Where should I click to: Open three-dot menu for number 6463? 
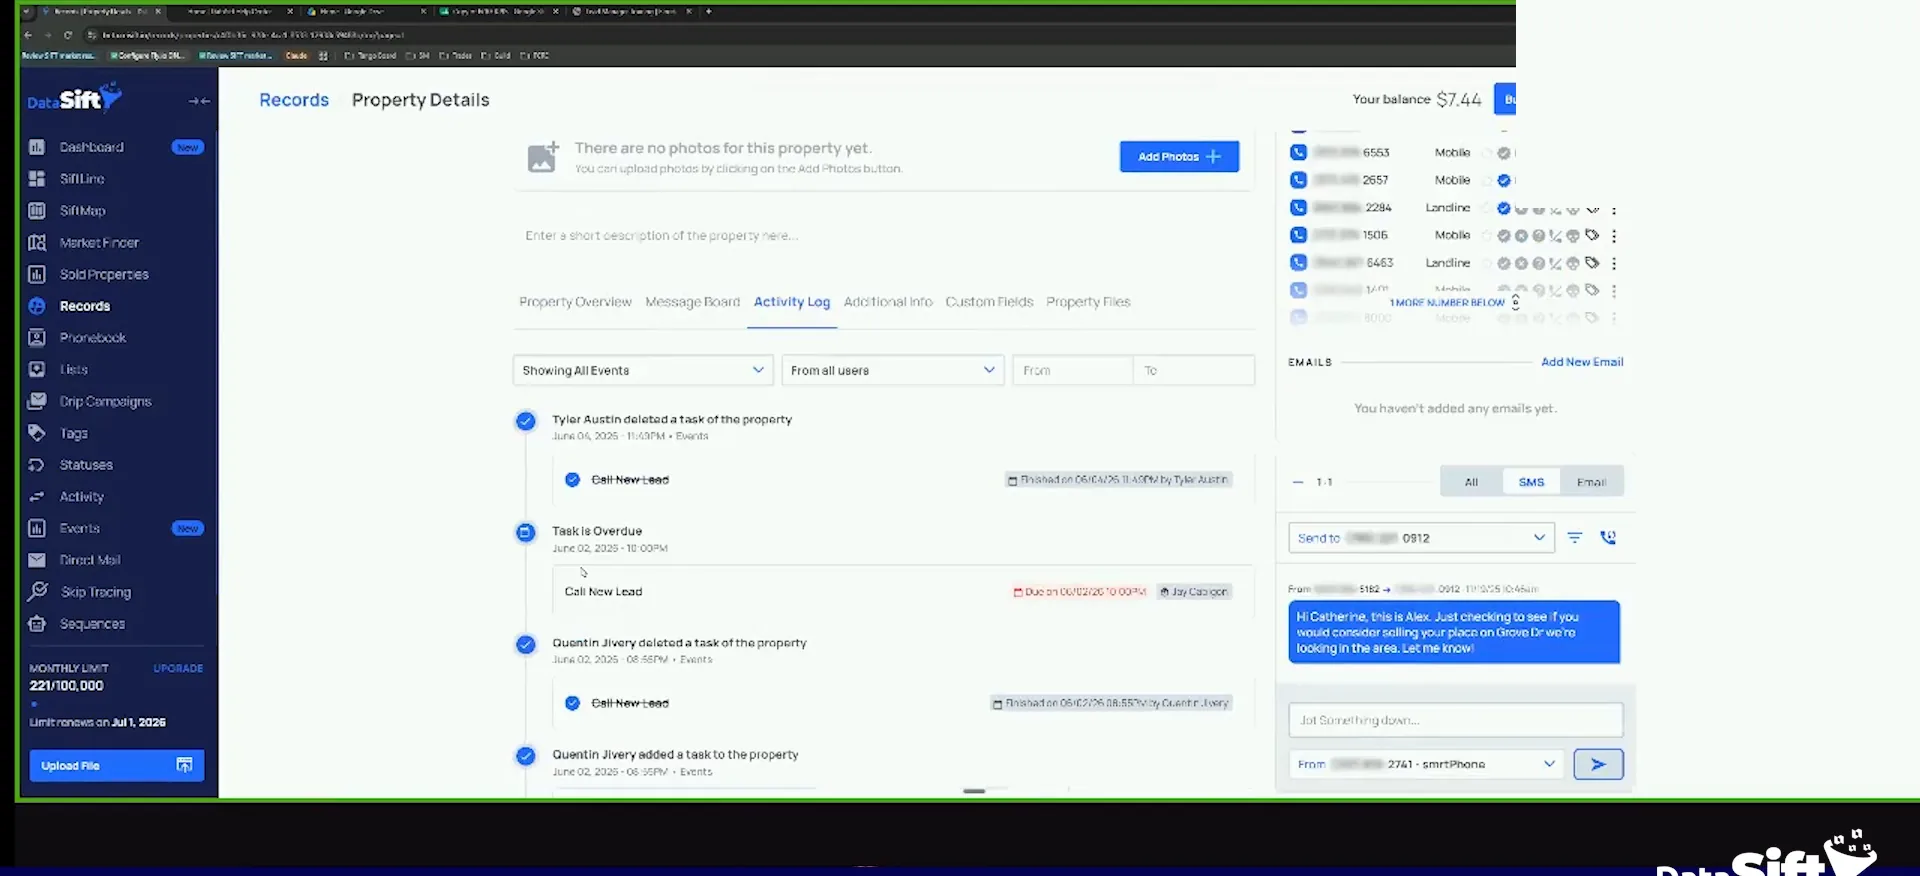(1614, 263)
